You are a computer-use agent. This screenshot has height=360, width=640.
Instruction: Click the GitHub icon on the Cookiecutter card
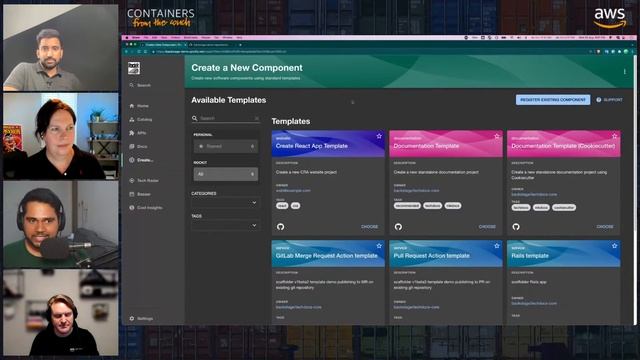pyautogui.click(x=516, y=227)
